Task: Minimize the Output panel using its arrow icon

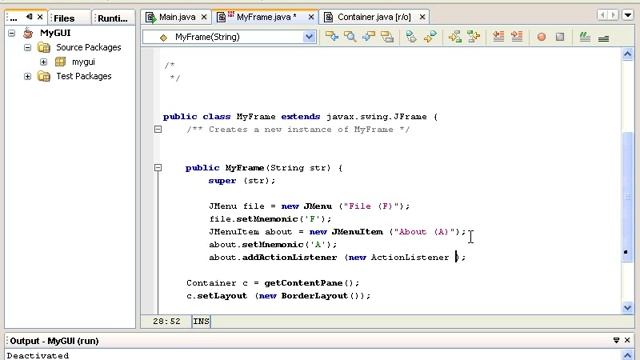Action: click(x=616, y=340)
